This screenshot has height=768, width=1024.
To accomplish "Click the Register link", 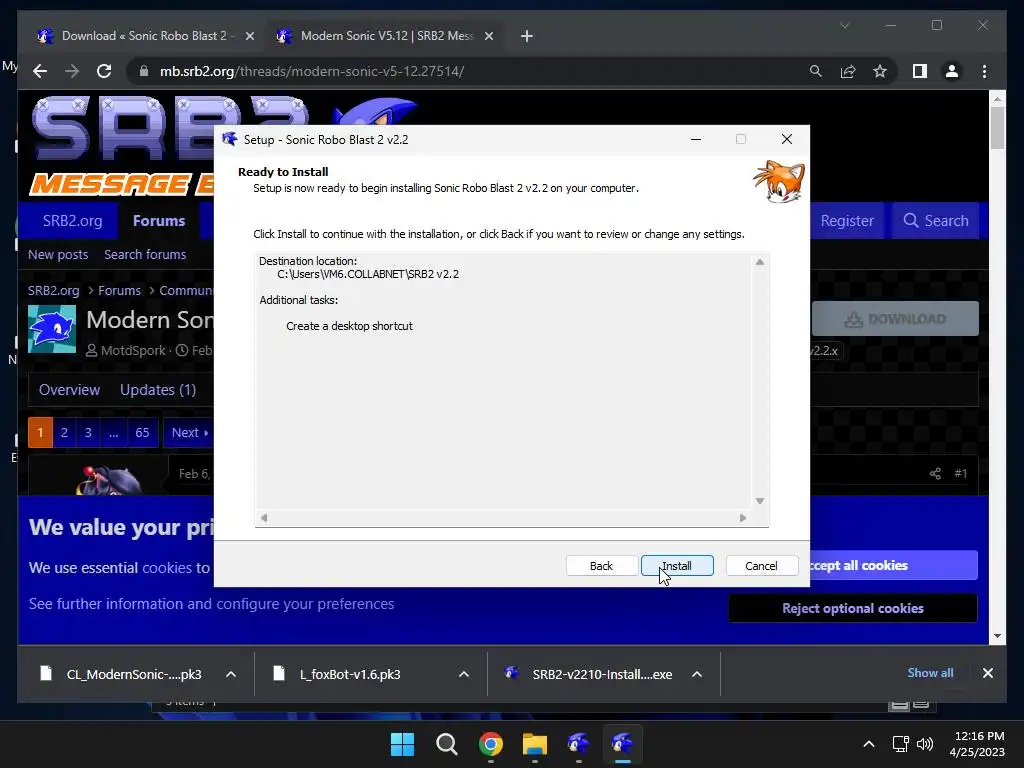I will click(847, 221).
